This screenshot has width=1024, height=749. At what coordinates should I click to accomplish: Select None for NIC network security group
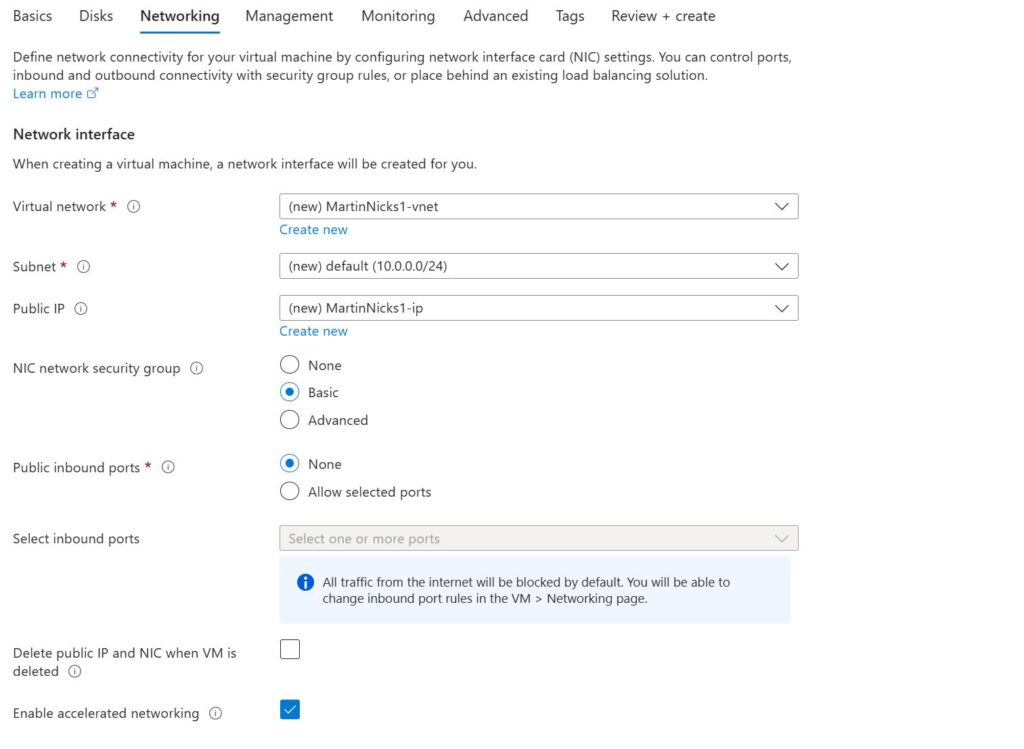(290, 366)
